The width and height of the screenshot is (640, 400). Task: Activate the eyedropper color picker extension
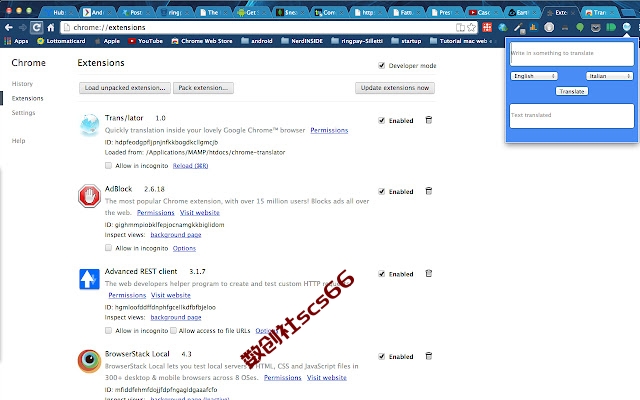[519, 28]
